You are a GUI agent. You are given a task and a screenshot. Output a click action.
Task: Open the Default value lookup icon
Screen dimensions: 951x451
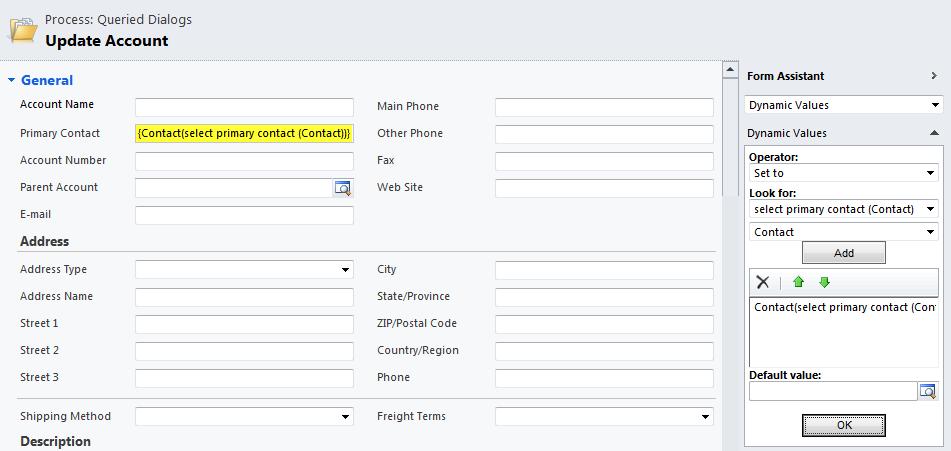[928, 392]
